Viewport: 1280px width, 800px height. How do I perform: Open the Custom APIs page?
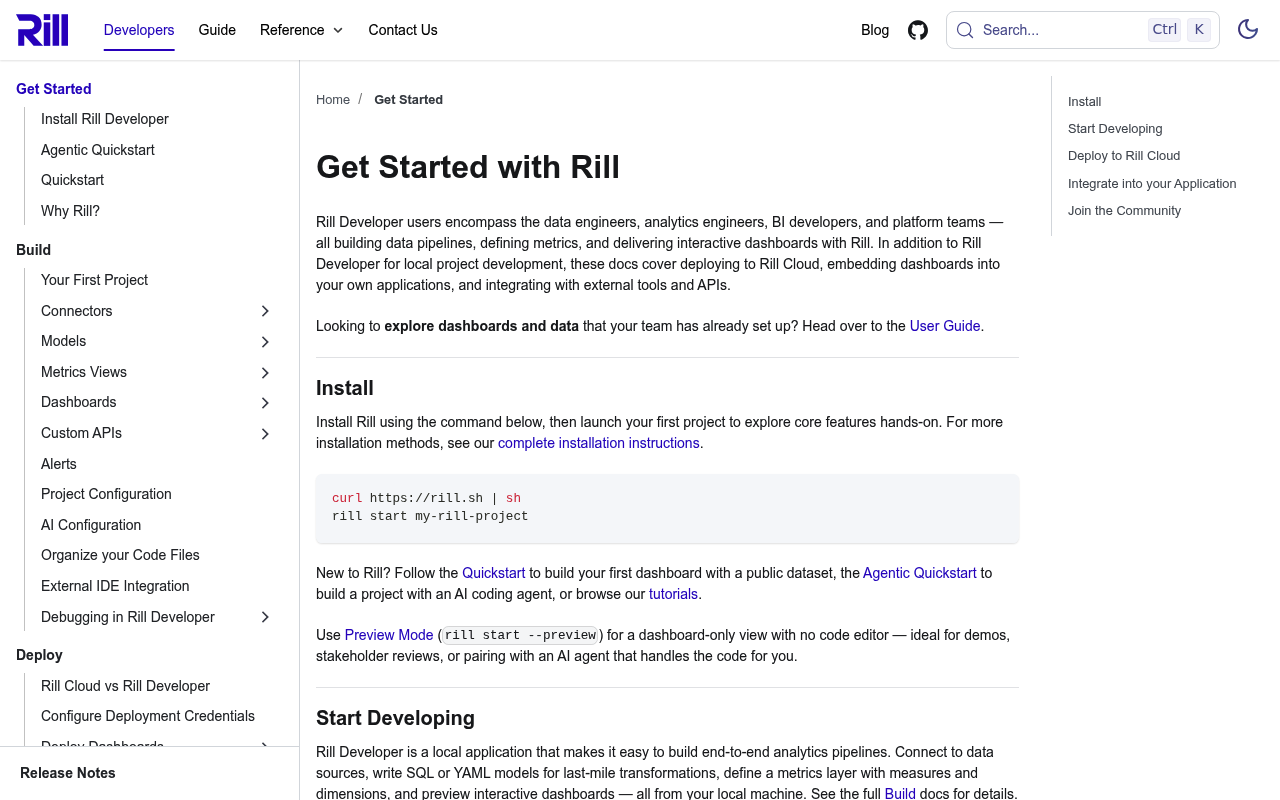[81, 433]
